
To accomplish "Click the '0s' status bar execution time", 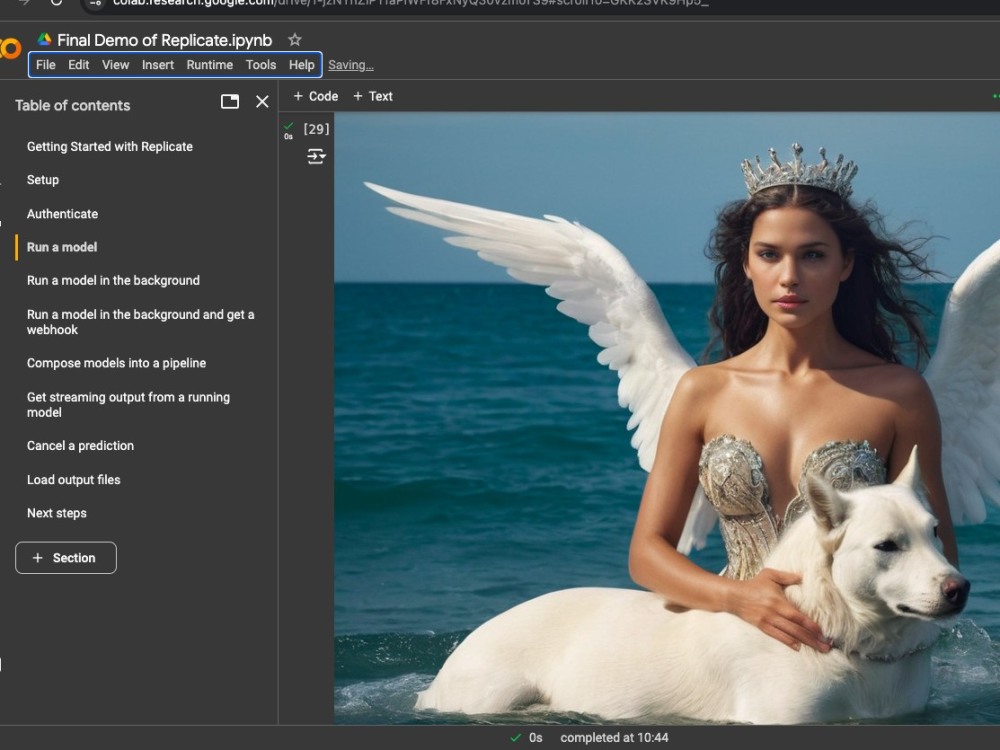I will (x=536, y=738).
